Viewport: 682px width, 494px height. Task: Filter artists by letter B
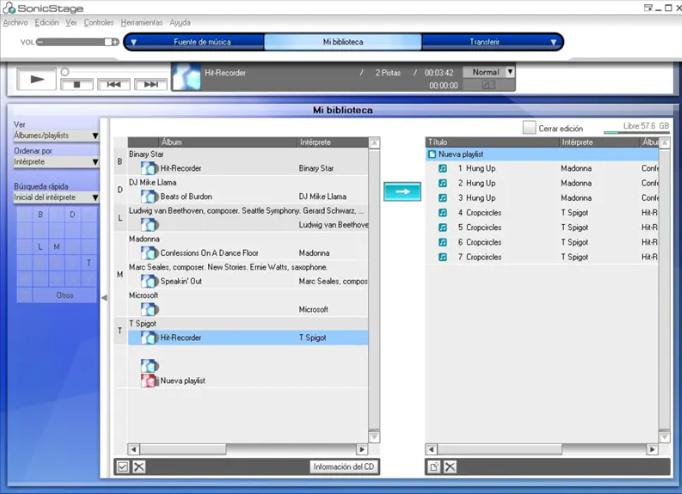pyautogui.click(x=40, y=214)
